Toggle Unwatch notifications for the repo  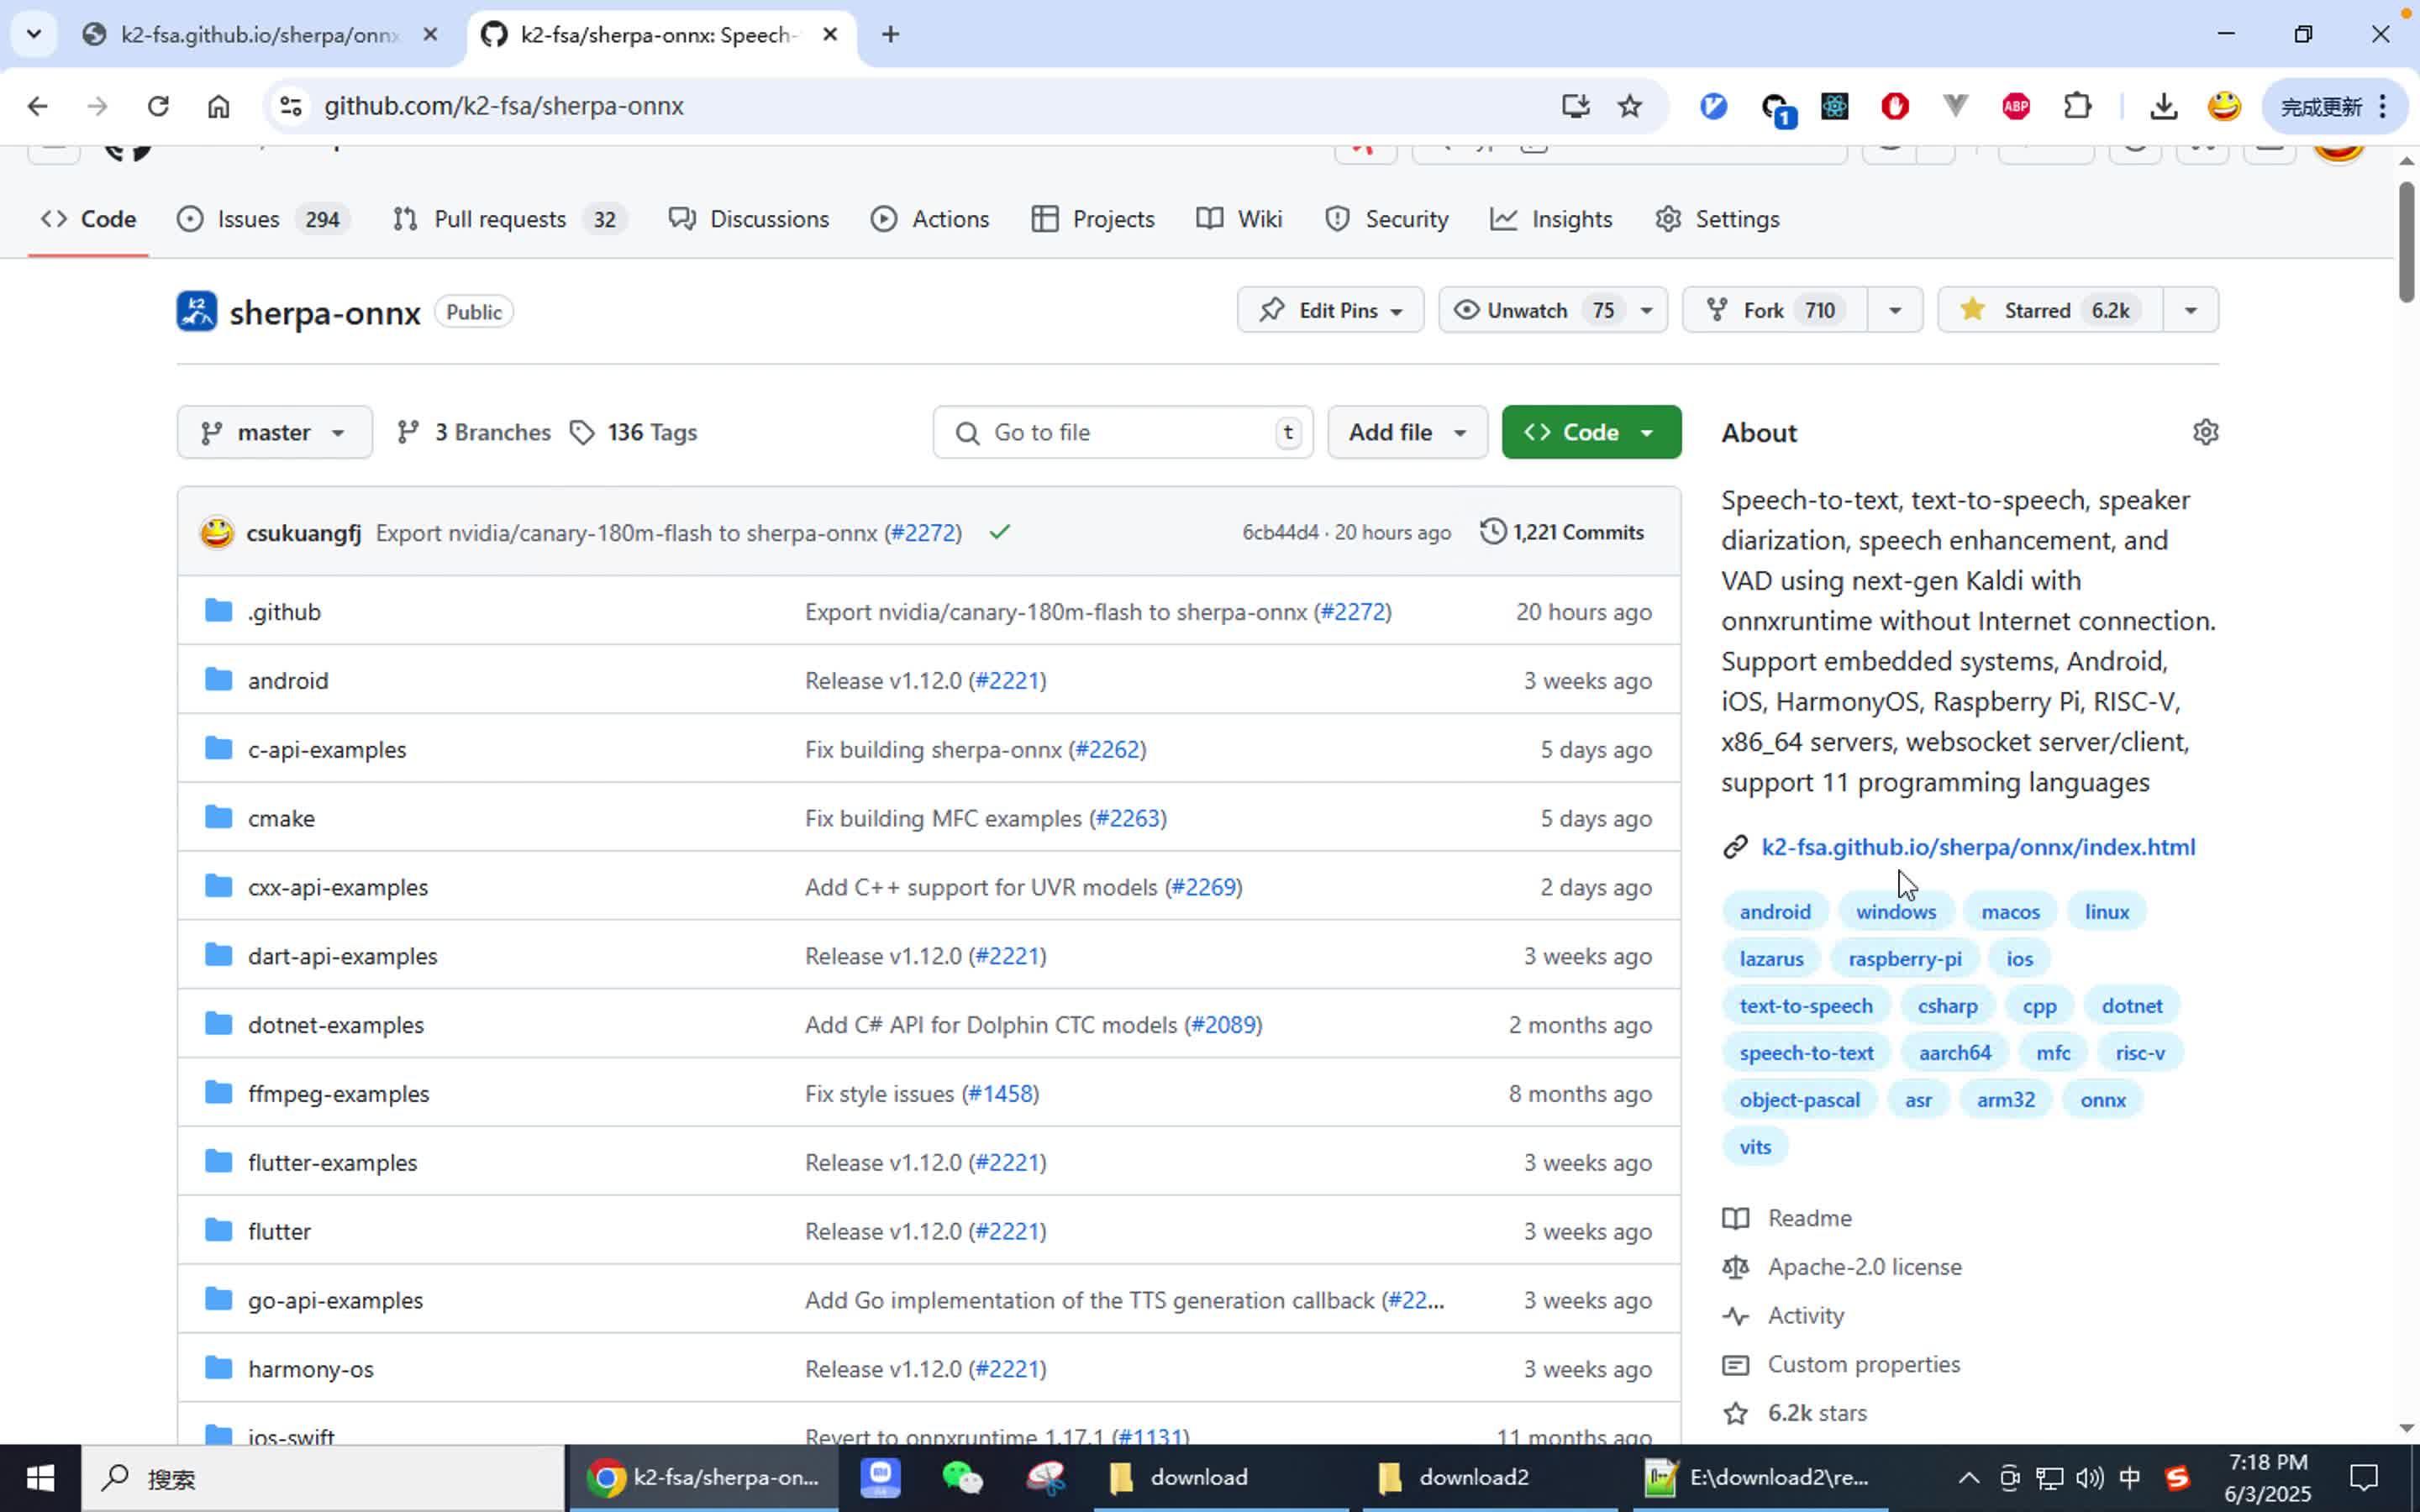[1527, 310]
